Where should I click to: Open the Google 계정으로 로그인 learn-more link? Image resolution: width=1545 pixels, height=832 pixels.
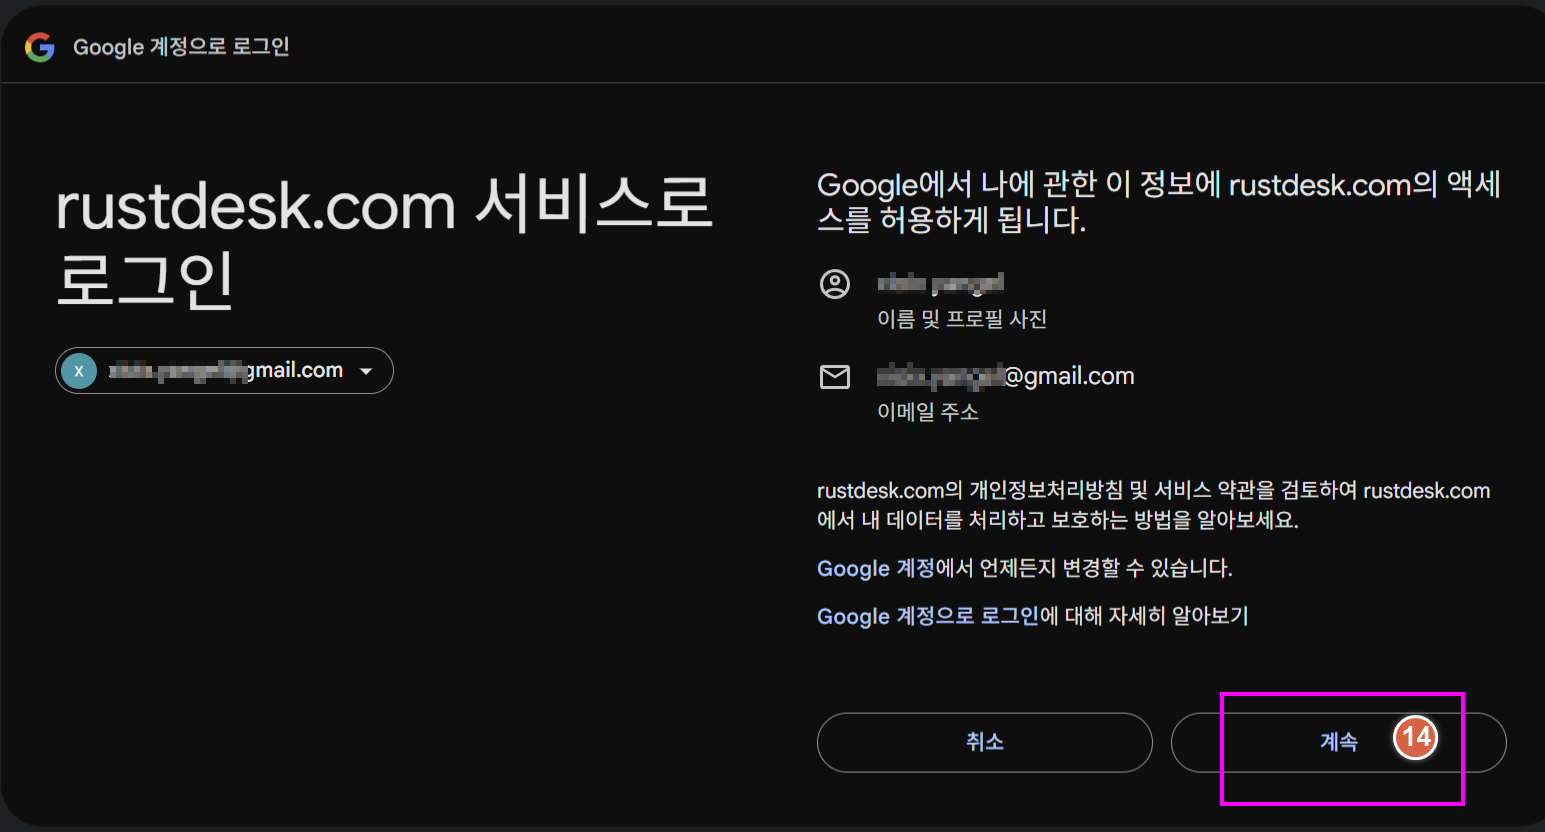point(928,616)
